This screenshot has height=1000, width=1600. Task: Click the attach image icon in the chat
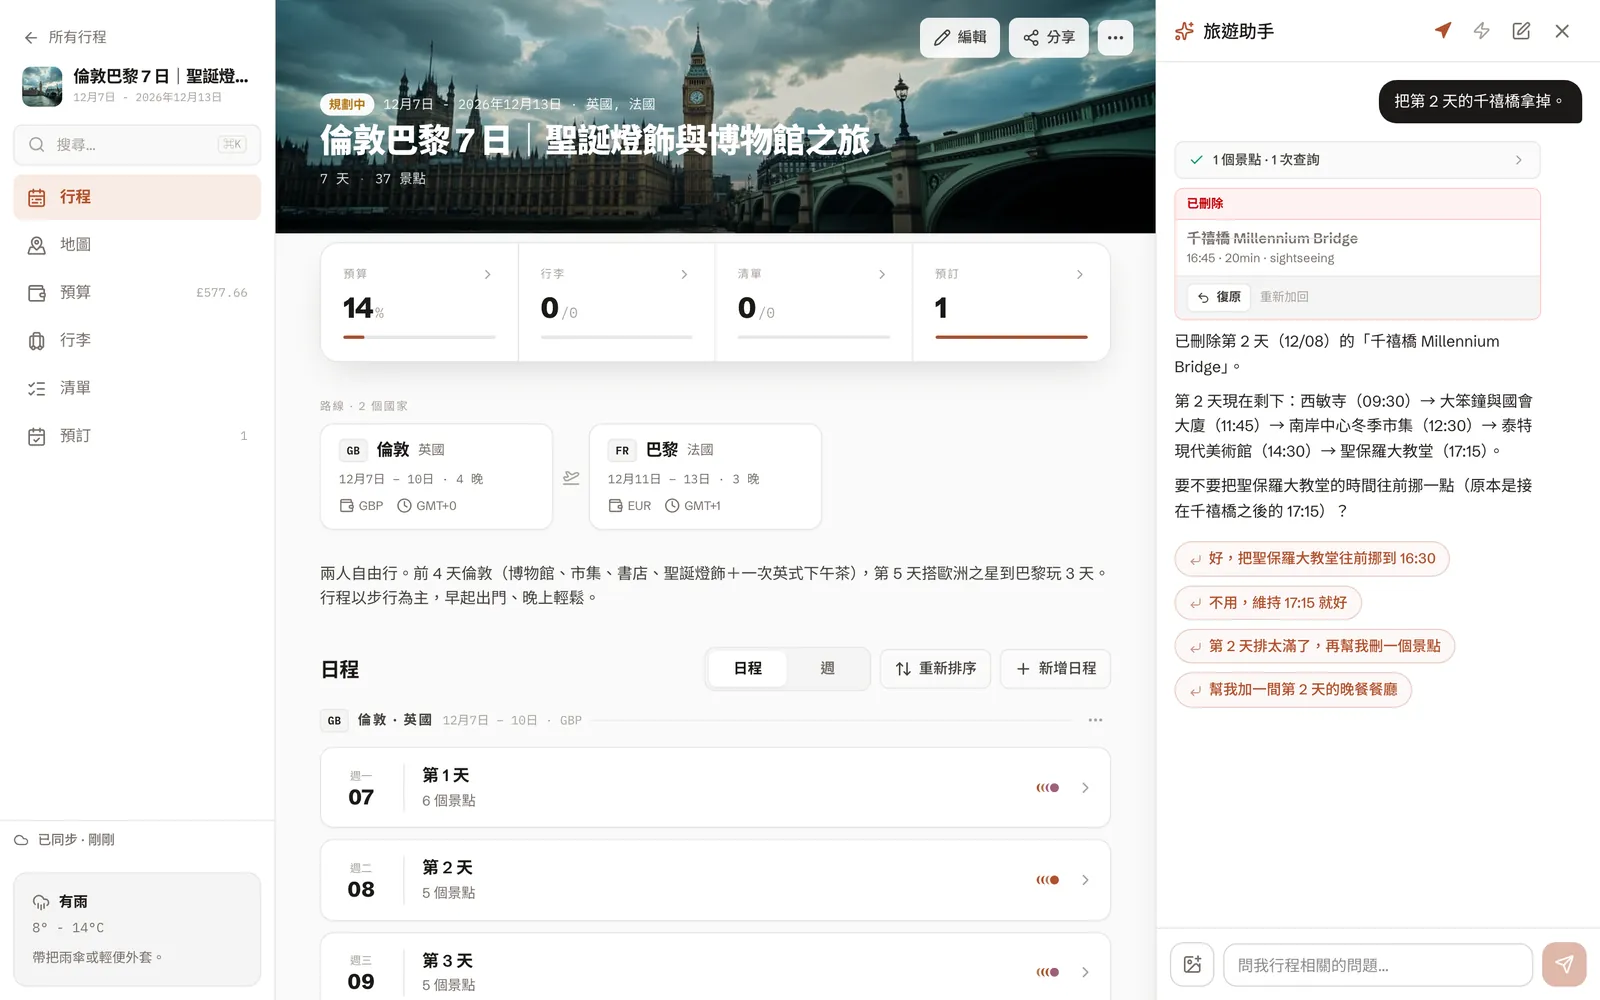pos(1192,965)
